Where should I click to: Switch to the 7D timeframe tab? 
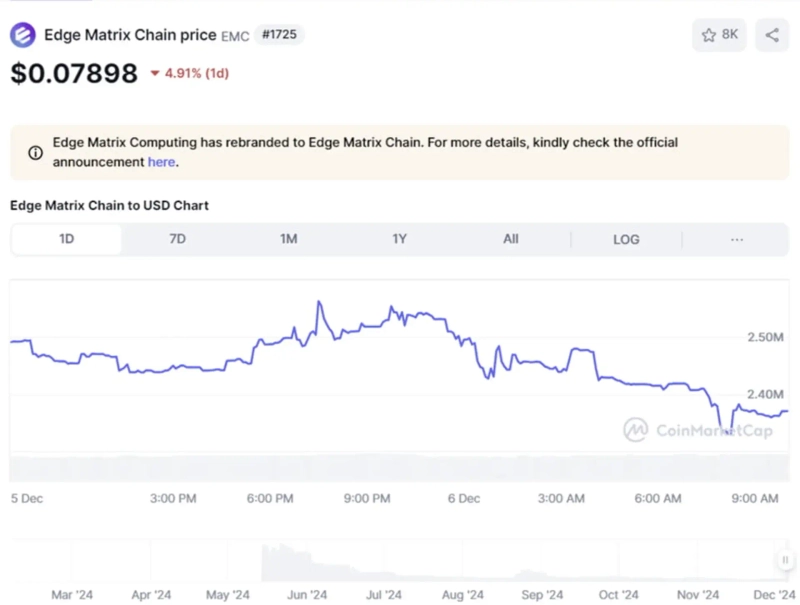[177, 240]
